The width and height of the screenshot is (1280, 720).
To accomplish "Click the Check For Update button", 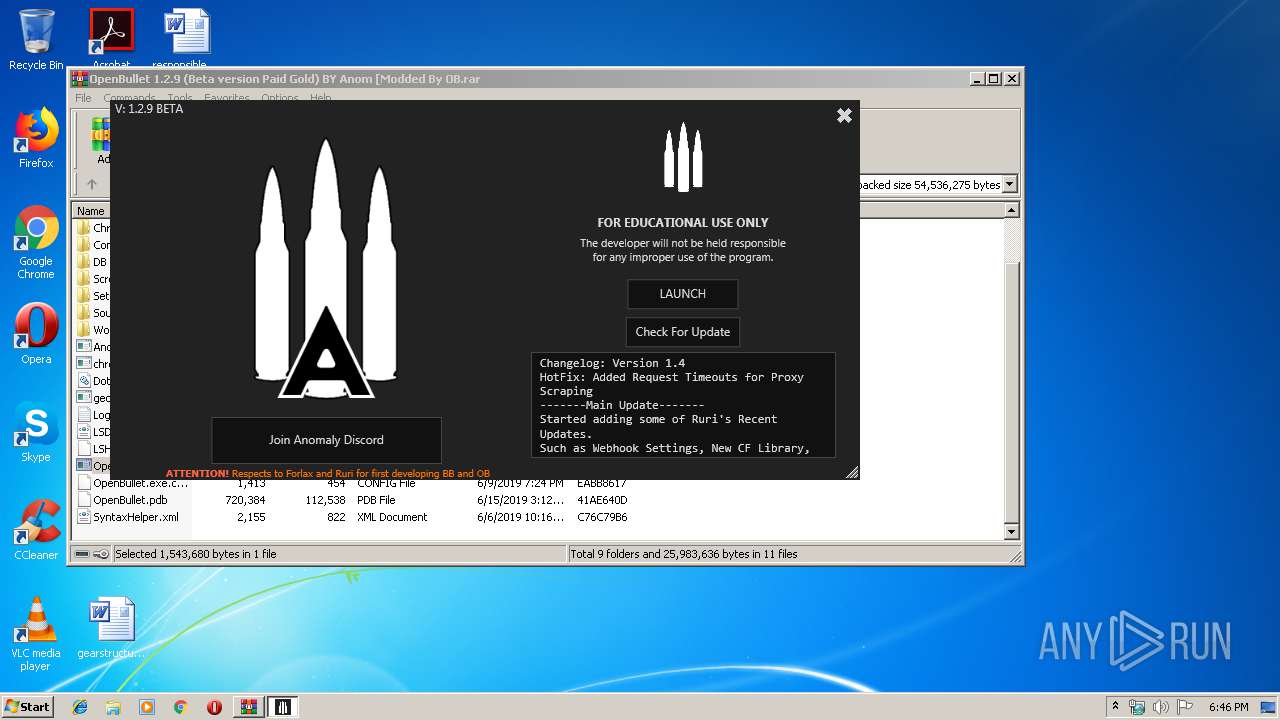I will [x=683, y=332].
